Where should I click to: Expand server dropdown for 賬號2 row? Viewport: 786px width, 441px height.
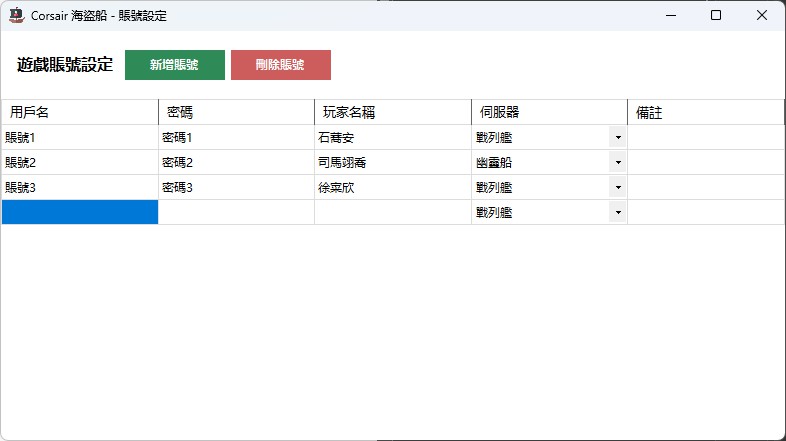point(617,162)
